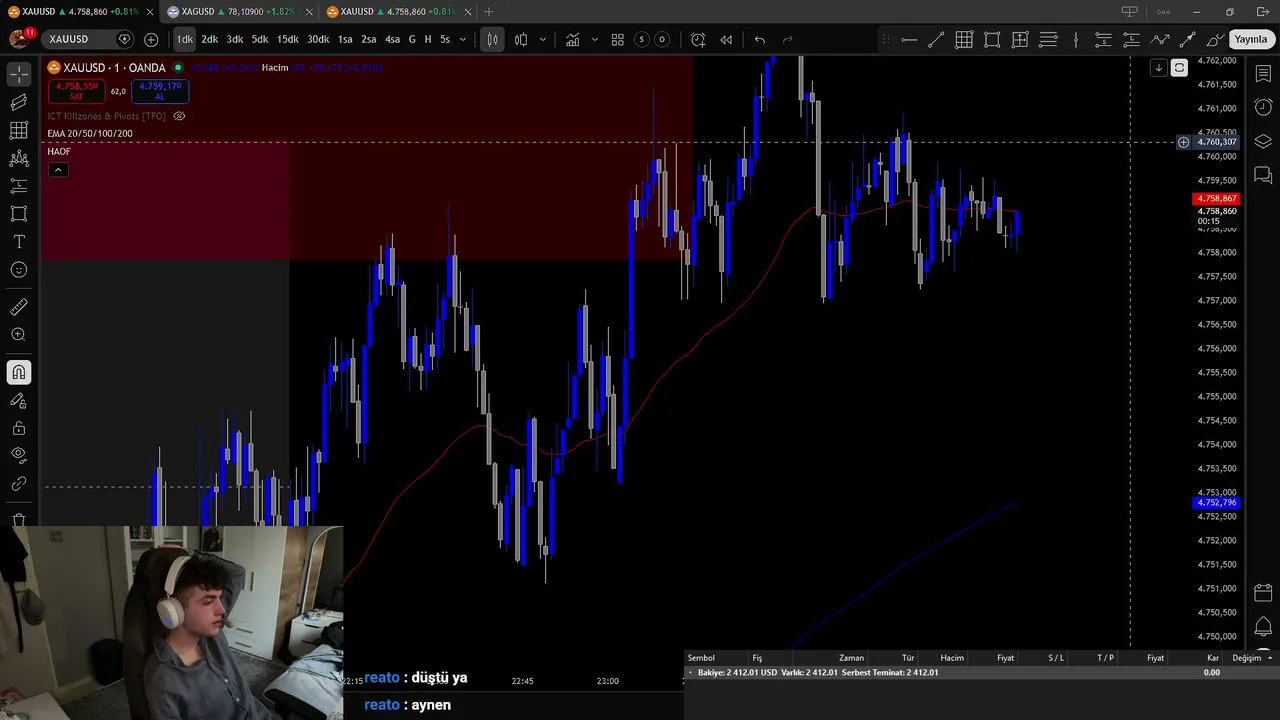Open the object tree layers panel
The width and height of the screenshot is (1280, 720).
pos(1263,141)
